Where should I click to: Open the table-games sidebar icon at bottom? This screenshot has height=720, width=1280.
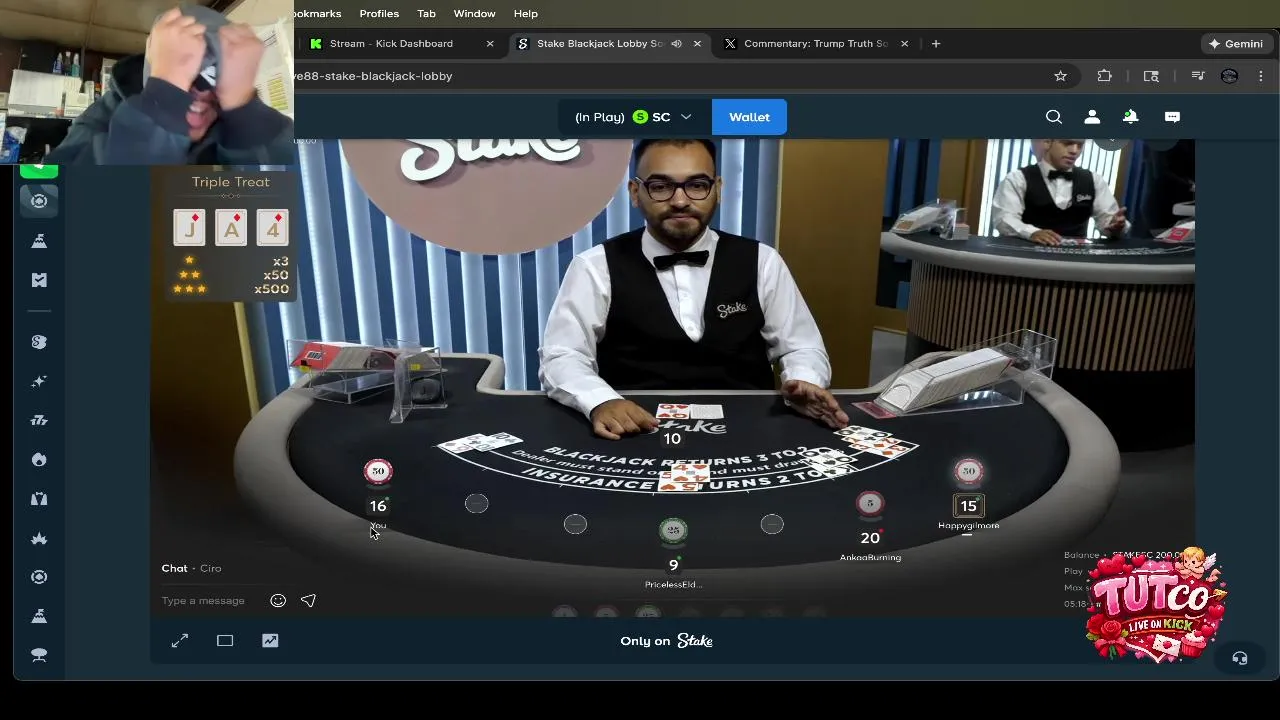click(x=39, y=655)
